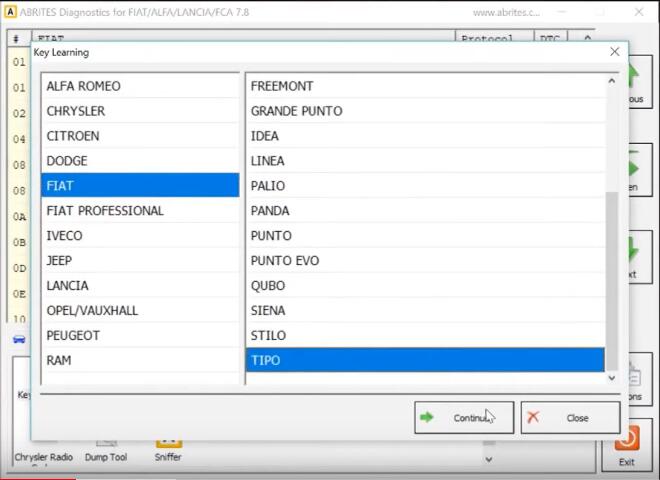
Task: Close the Key Learning dialog with X
Action: click(615, 52)
